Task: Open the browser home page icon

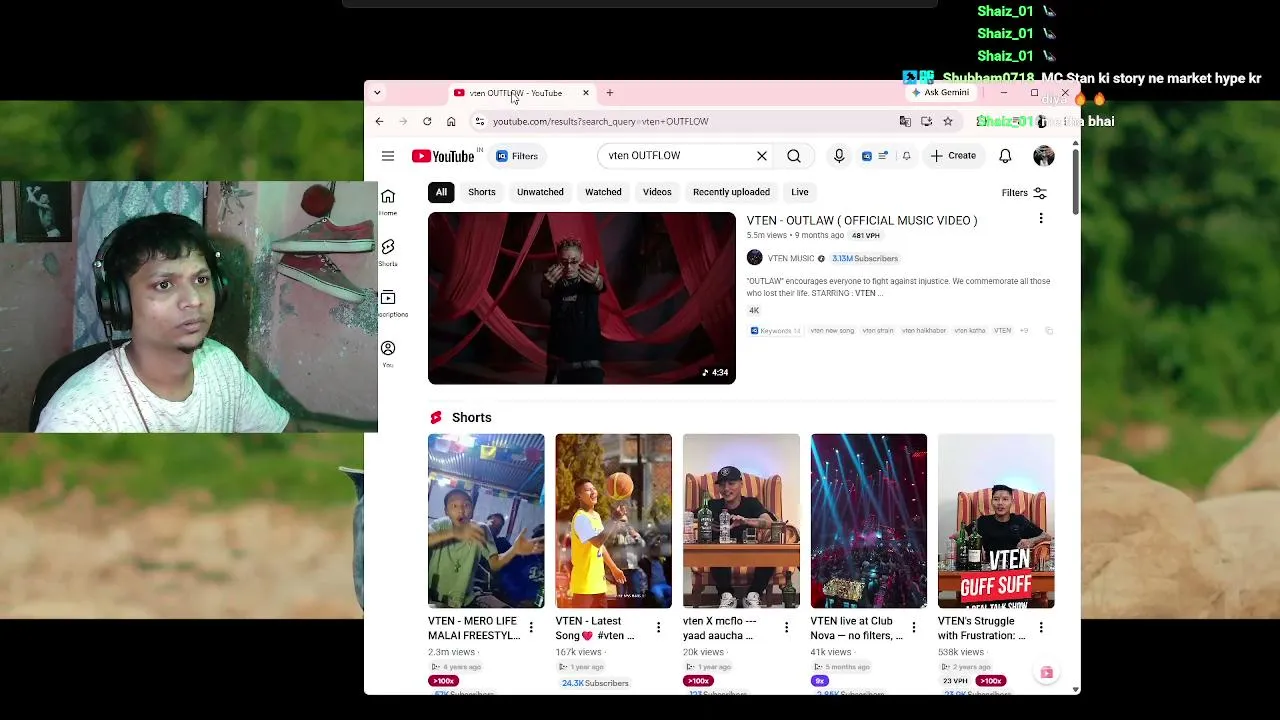Action: click(451, 121)
